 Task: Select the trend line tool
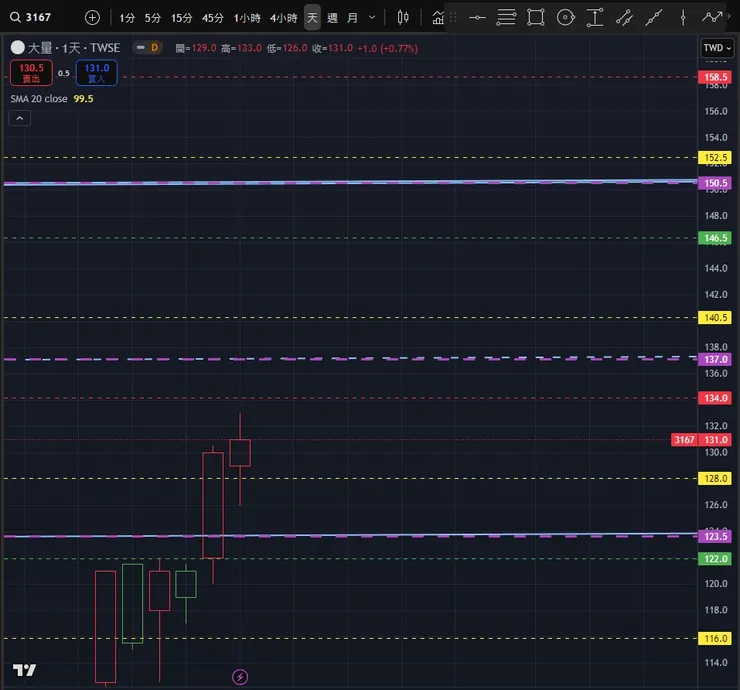coord(654,18)
